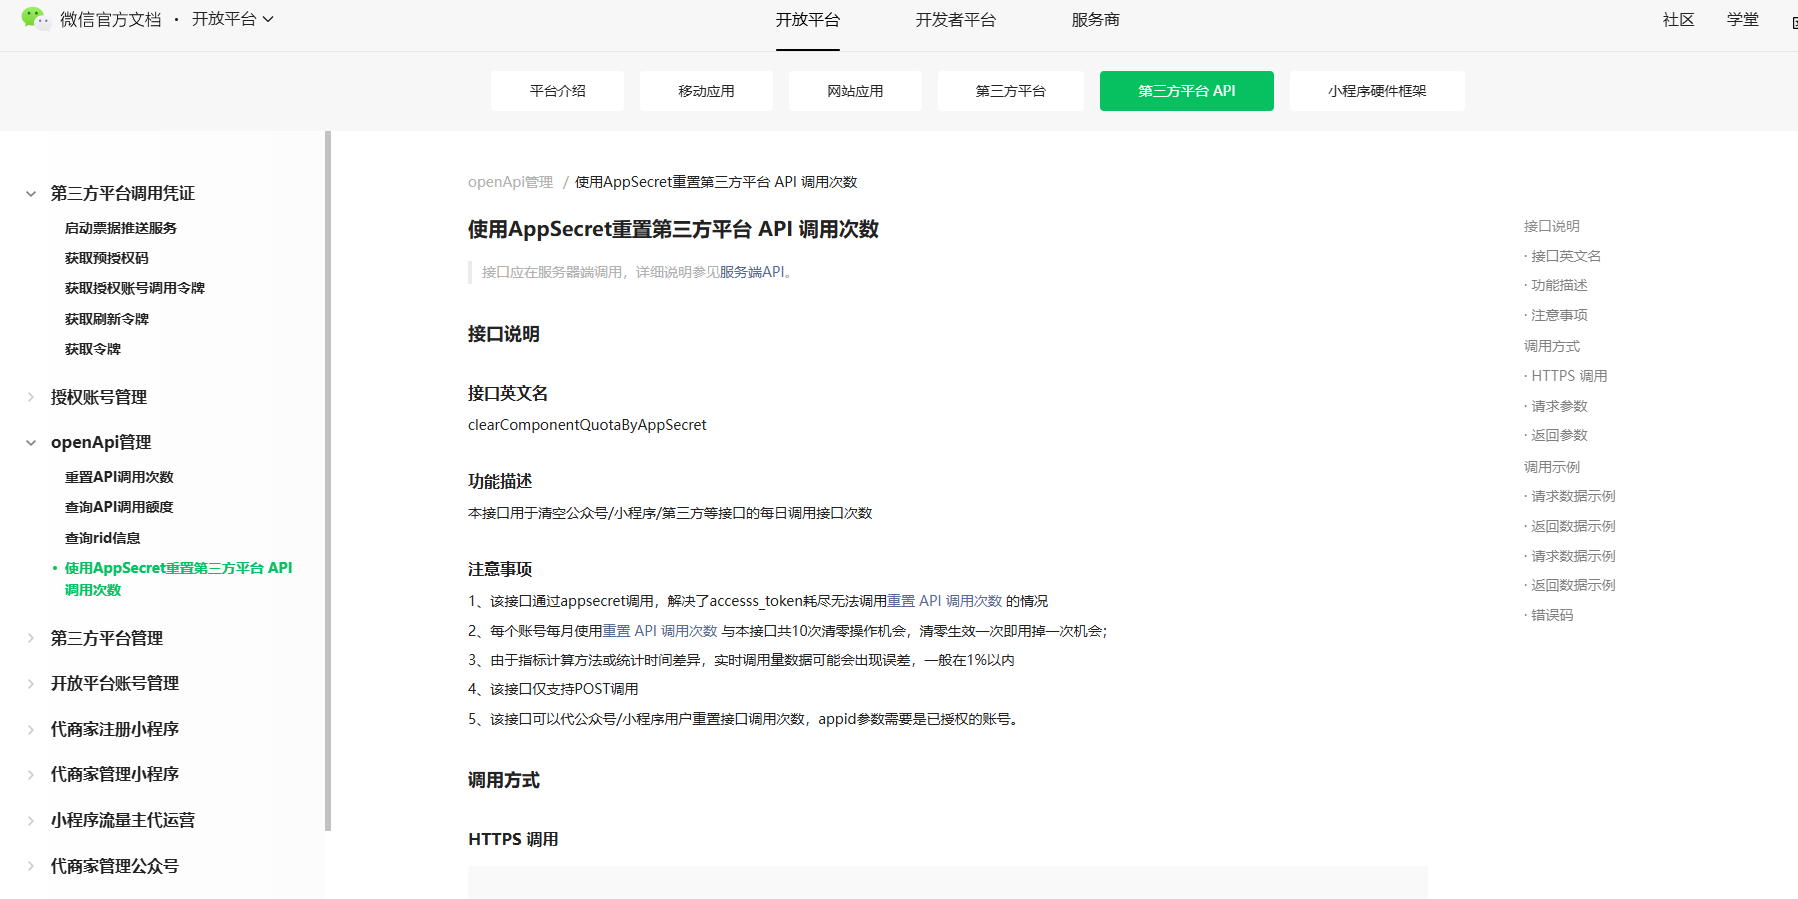Jump to 调用示例 in the outline
Screen dimensions: 1798x899
pyautogui.click(x=1552, y=467)
